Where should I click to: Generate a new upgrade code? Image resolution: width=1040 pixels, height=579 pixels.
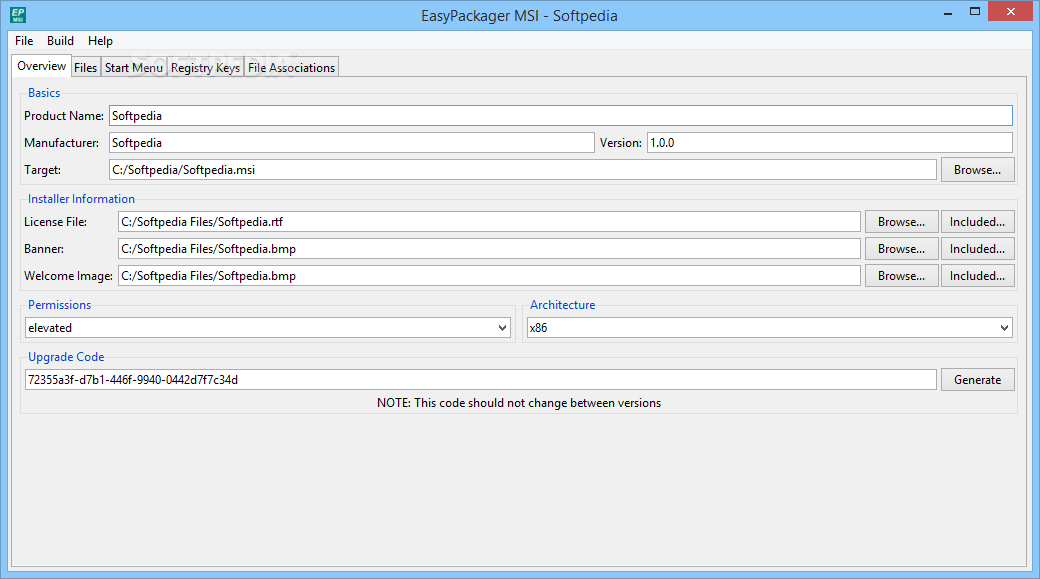tap(977, 380)
